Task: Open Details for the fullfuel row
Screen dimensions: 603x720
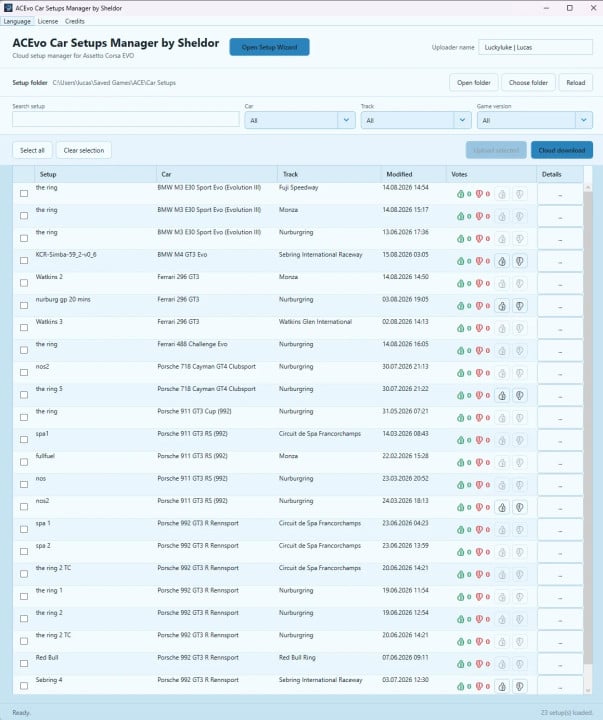Action: [560, 463]
